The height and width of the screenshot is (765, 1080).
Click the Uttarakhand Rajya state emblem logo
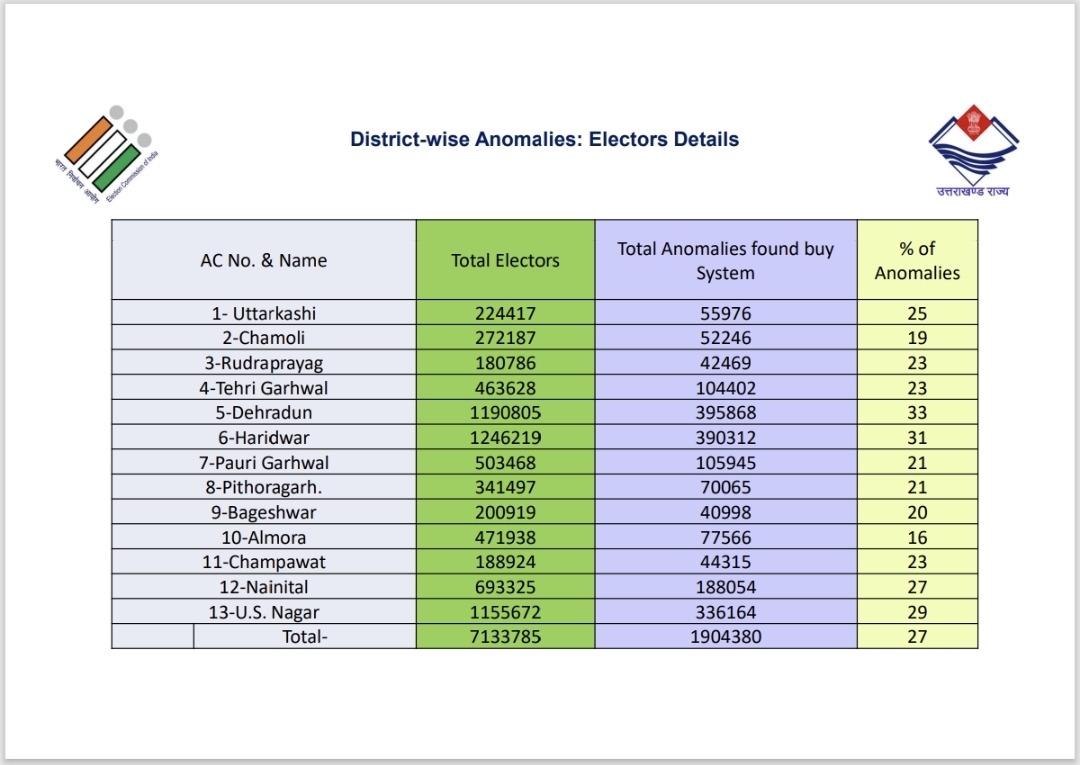click(x=973, y=151)
